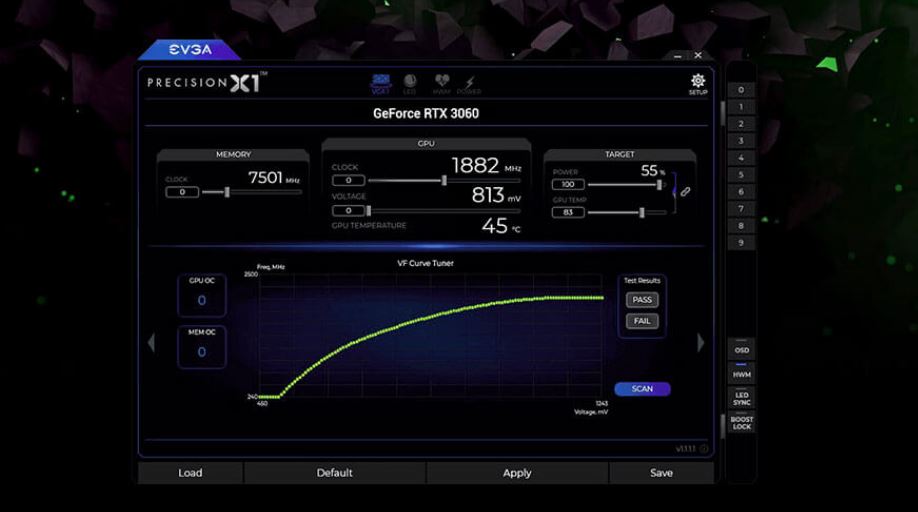Switch to the LED tab
This screenshot has height=512, width=918.
[x=410, y=84]
